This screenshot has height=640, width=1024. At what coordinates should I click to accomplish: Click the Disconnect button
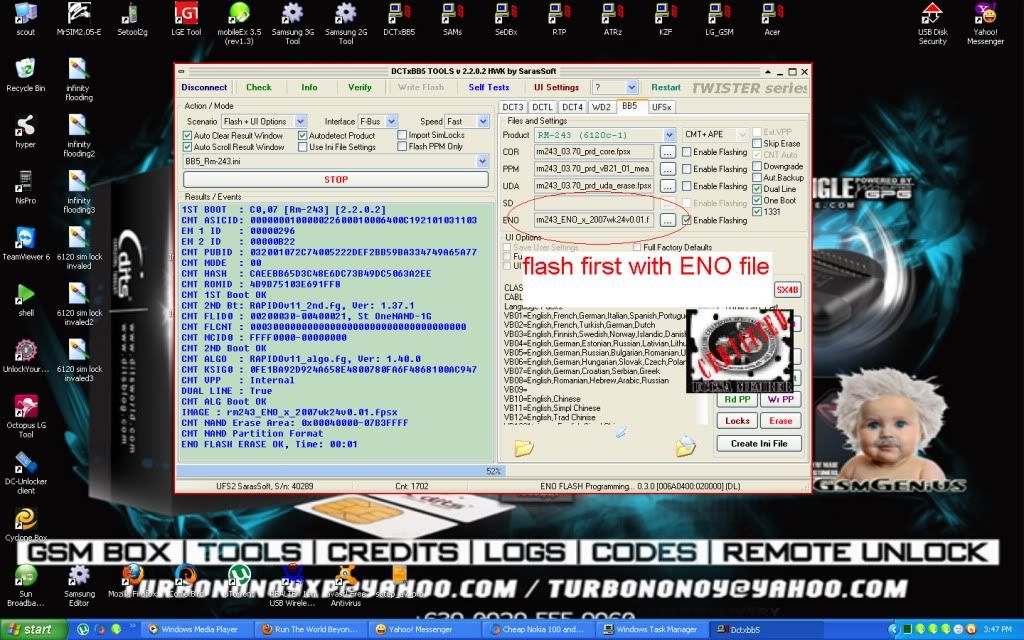click(x=204, y=88)
